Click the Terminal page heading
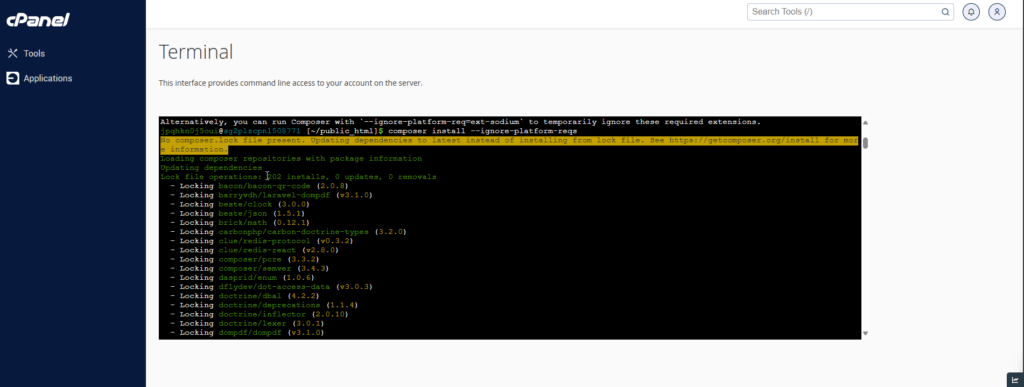Image resolution: width=1024 pixels, height=387 pixels. (x=196, y=52)
